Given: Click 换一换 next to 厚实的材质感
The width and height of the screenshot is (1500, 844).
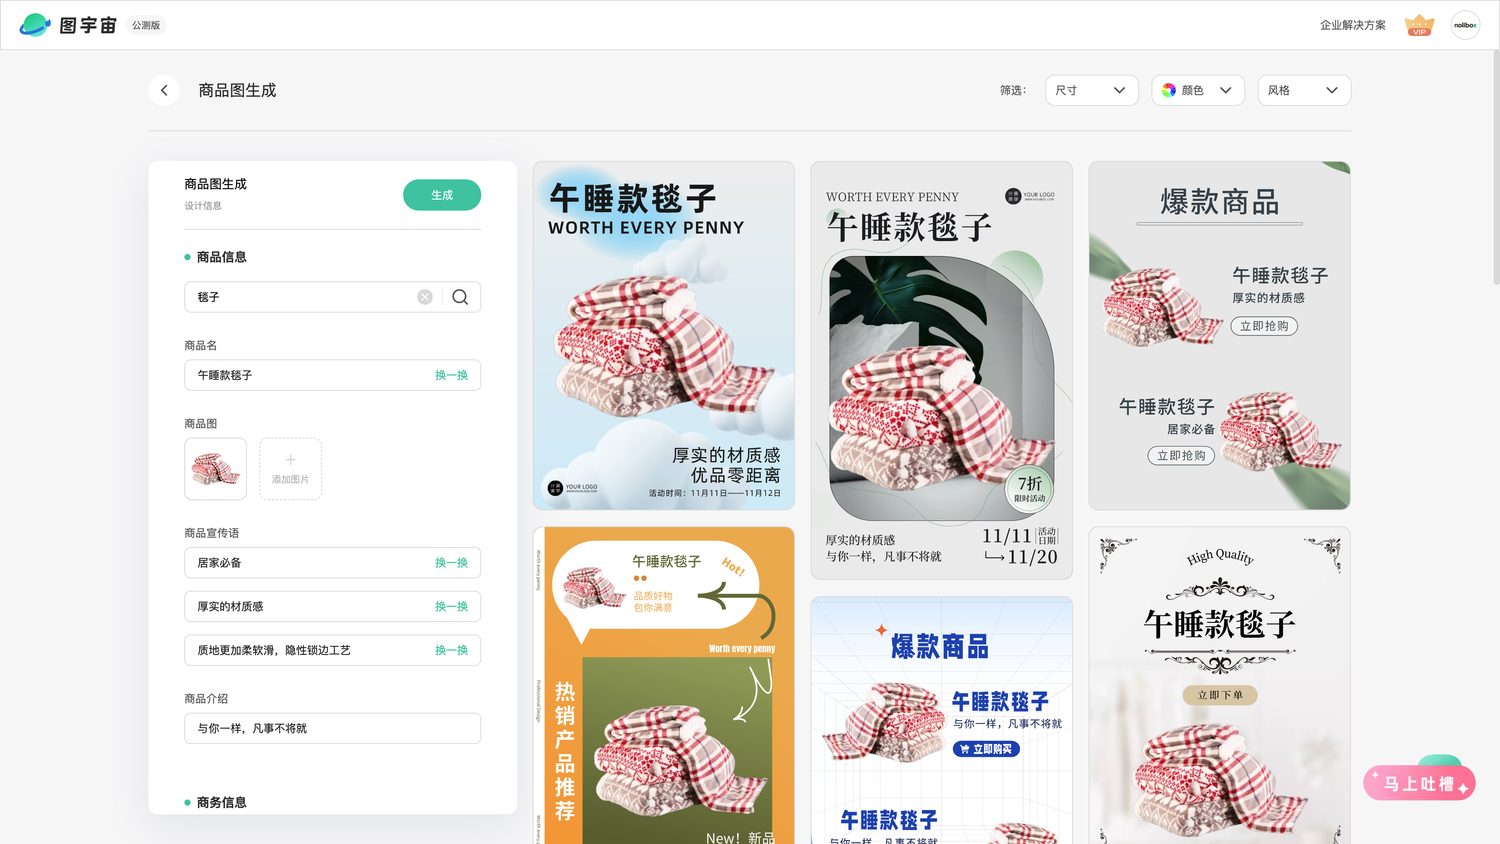Looking at the screenshot, I should pyautogui.click(x=451, y=607).
